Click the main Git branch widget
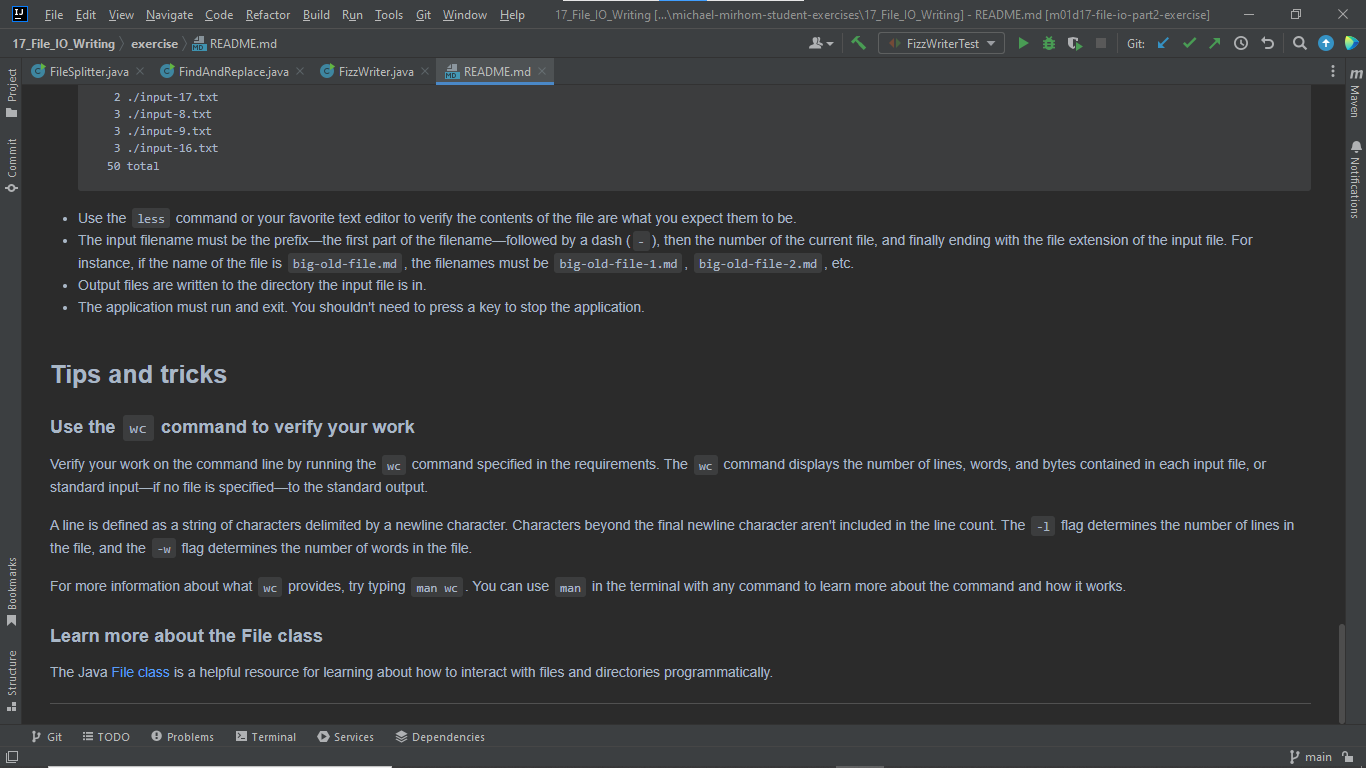The width and height of the screenshot is (1366, 768). tap(1310, 757)
